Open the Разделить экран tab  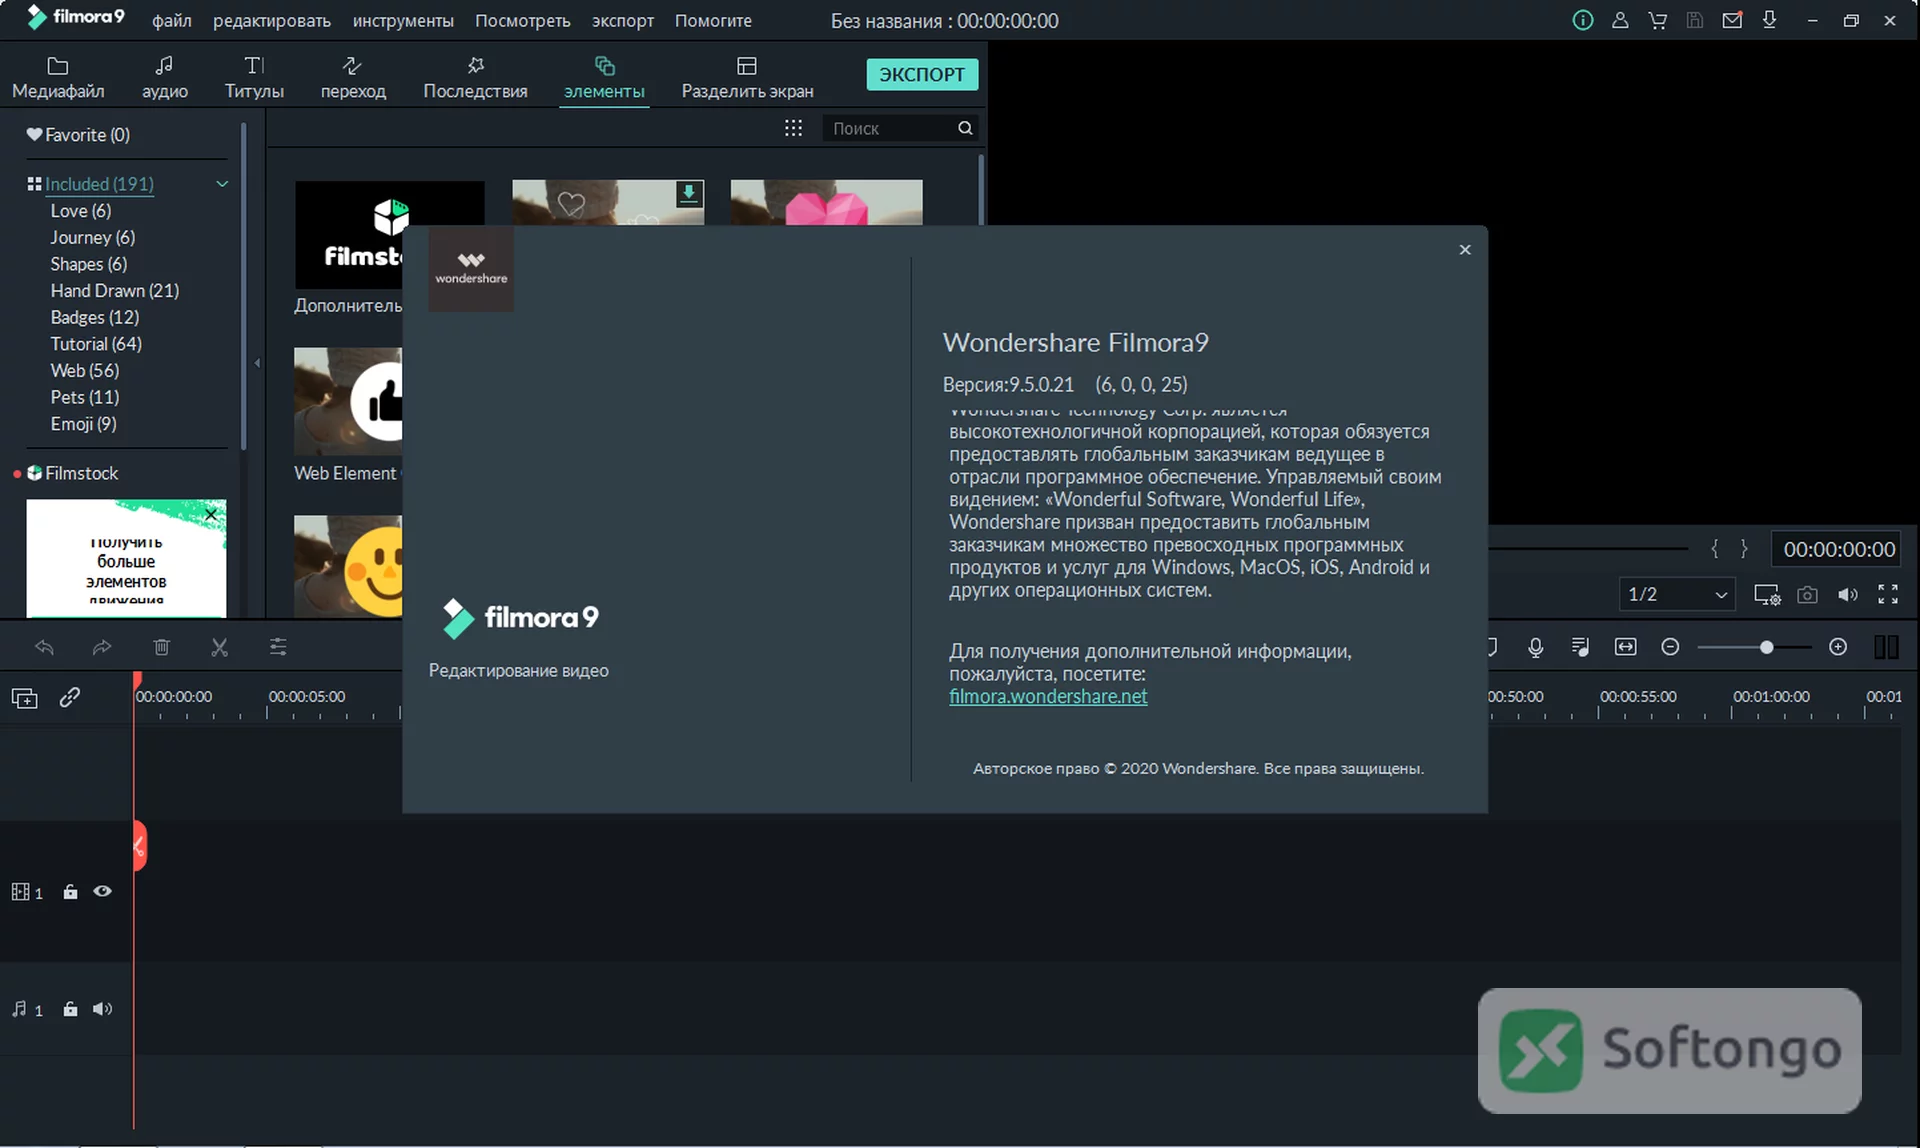747,78
